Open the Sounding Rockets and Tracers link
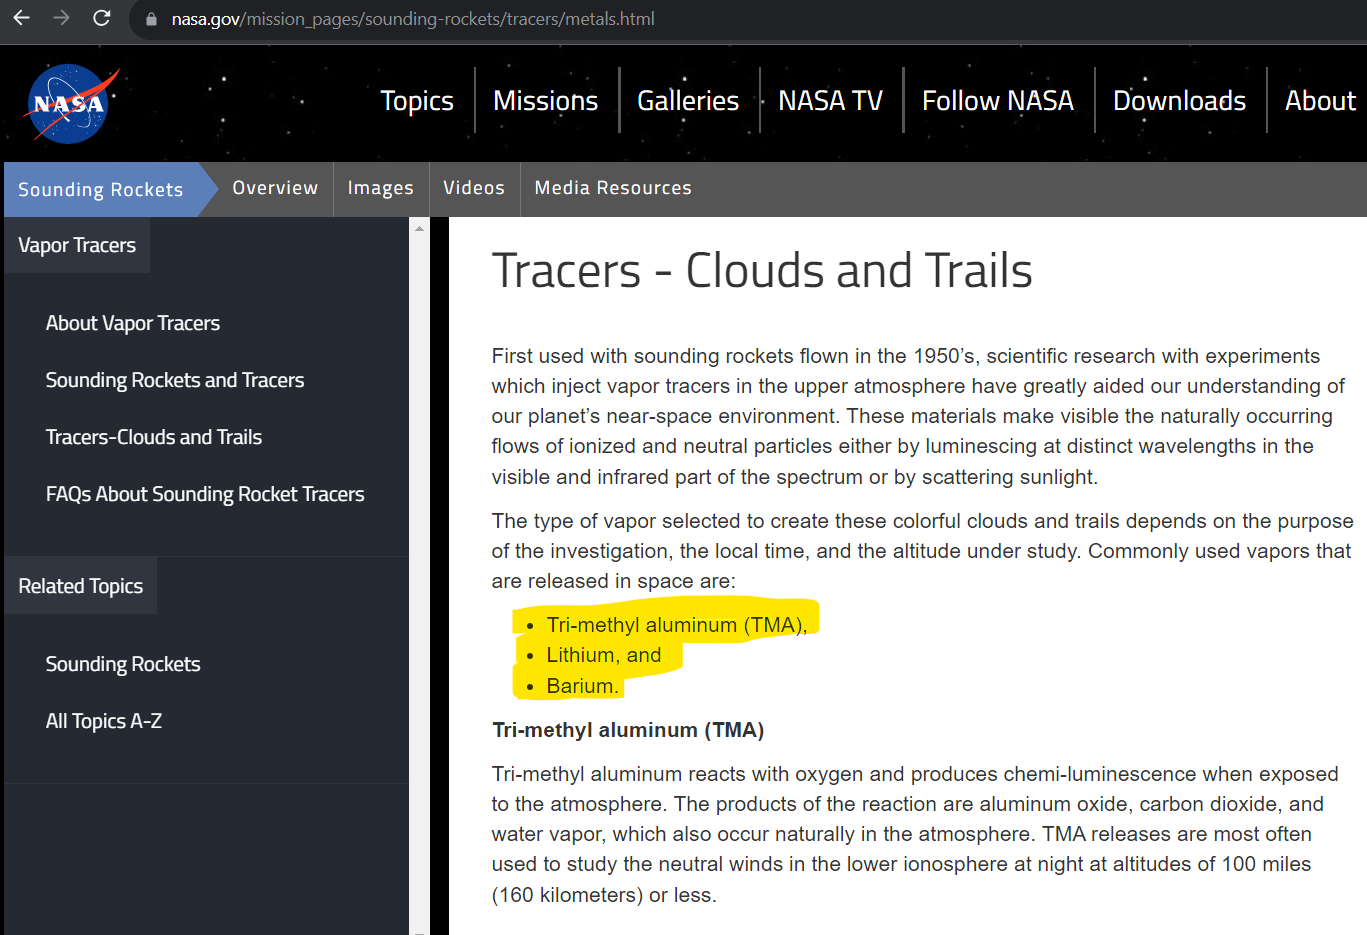This screenshot has height=935, width=1367. click(x=175, y=380)
